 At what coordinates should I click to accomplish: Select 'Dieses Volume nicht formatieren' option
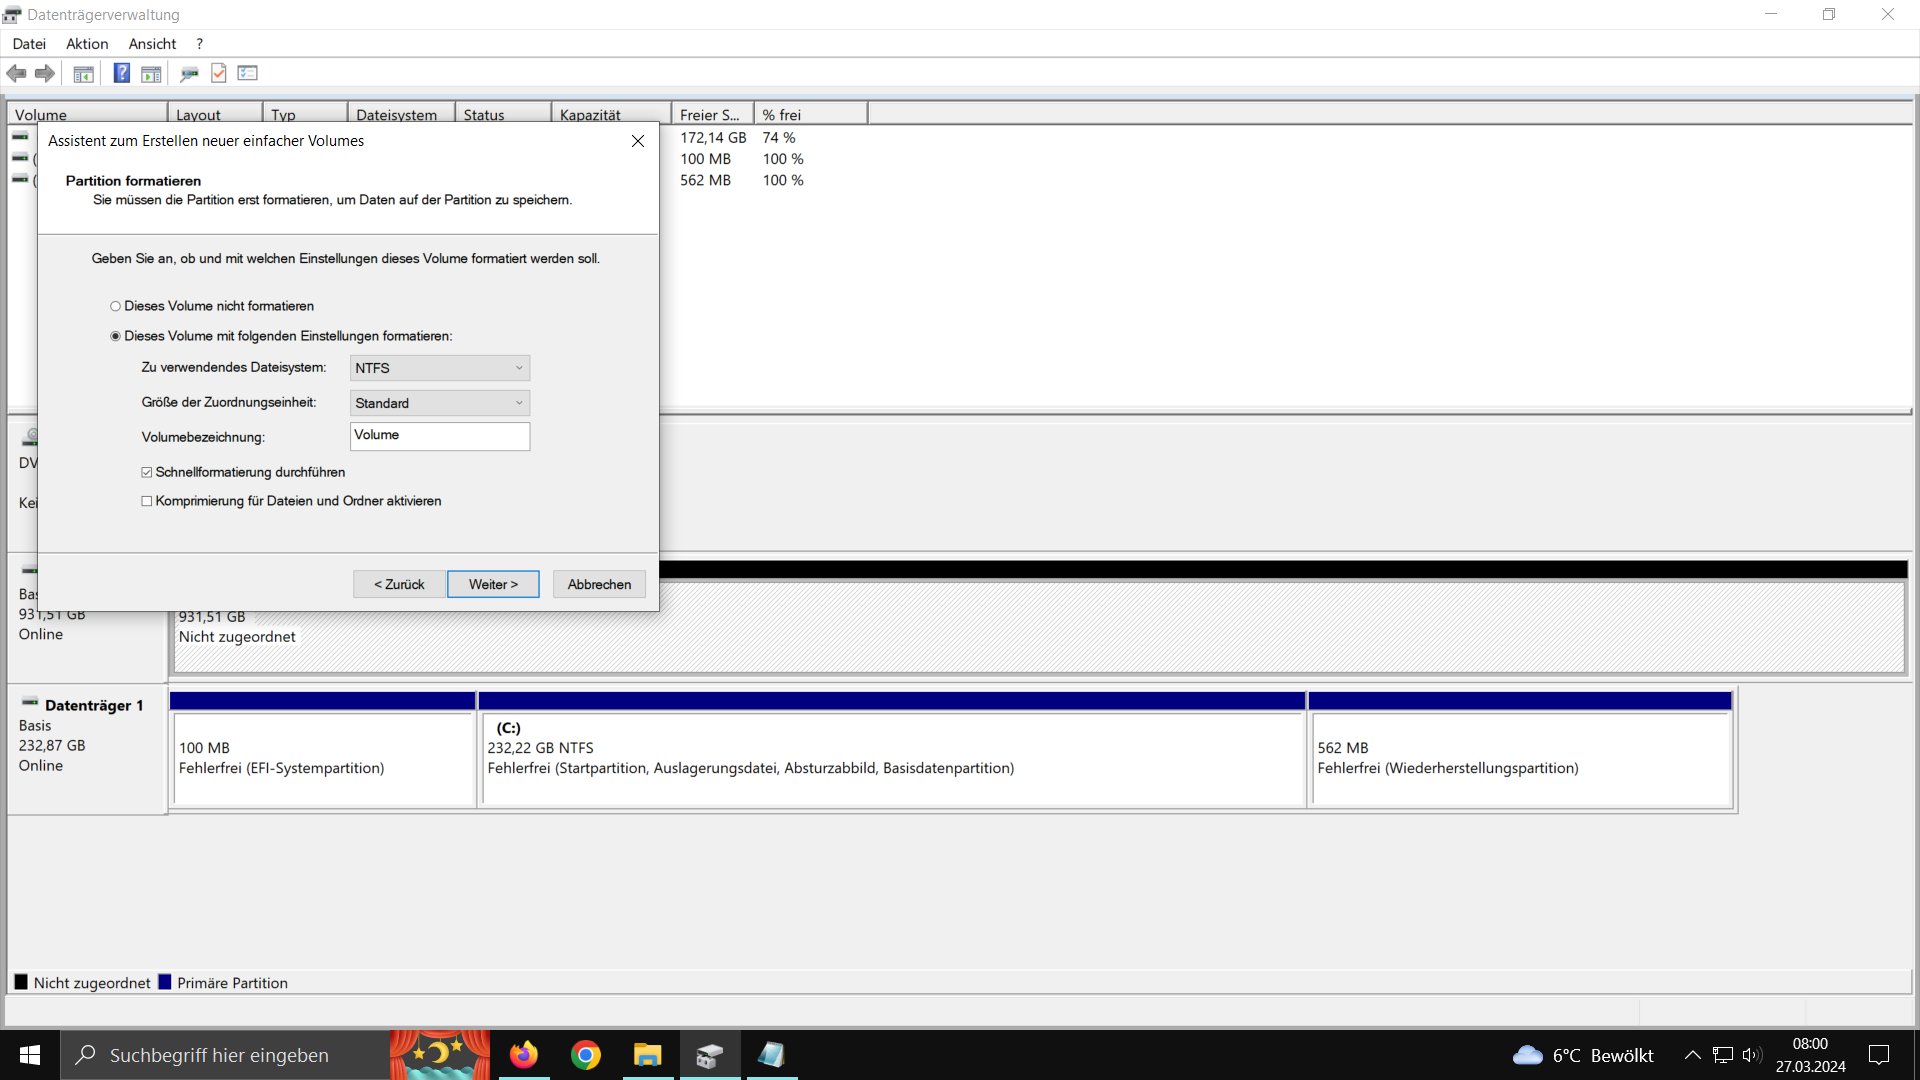coord(116,306)
